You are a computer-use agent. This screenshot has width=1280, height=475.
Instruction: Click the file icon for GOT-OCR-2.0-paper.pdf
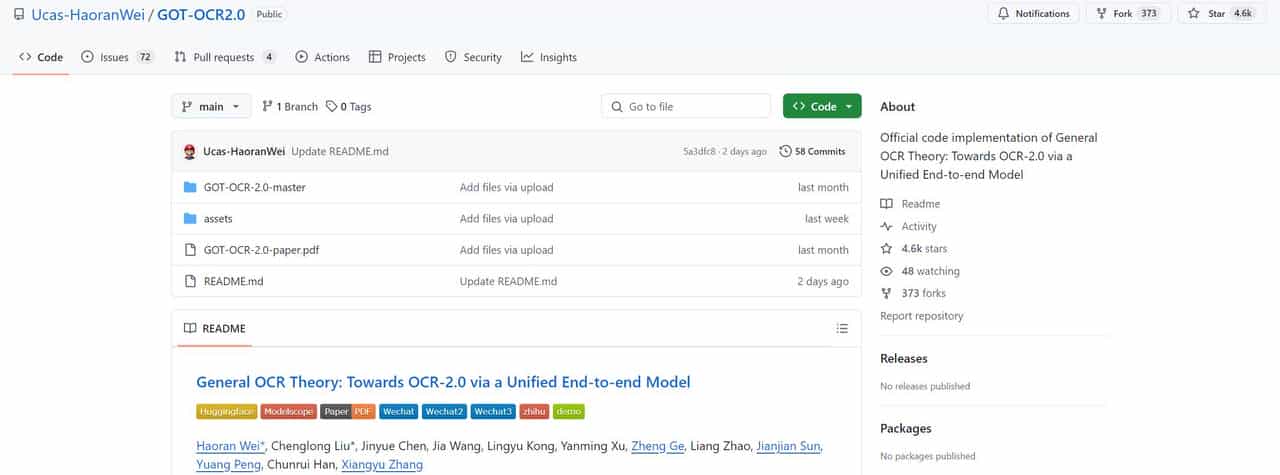pyautogui.click(x=190, y=250)
